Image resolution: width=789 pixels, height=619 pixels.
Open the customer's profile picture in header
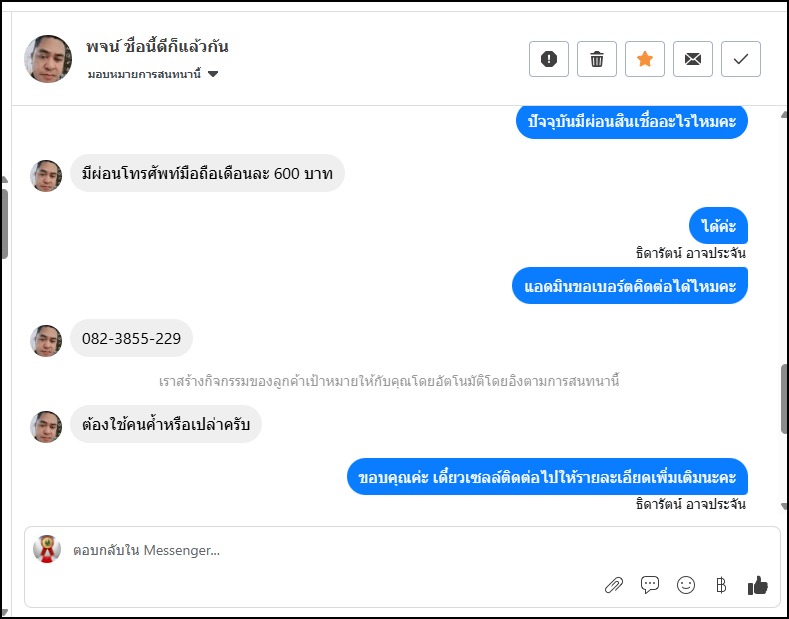48,59
